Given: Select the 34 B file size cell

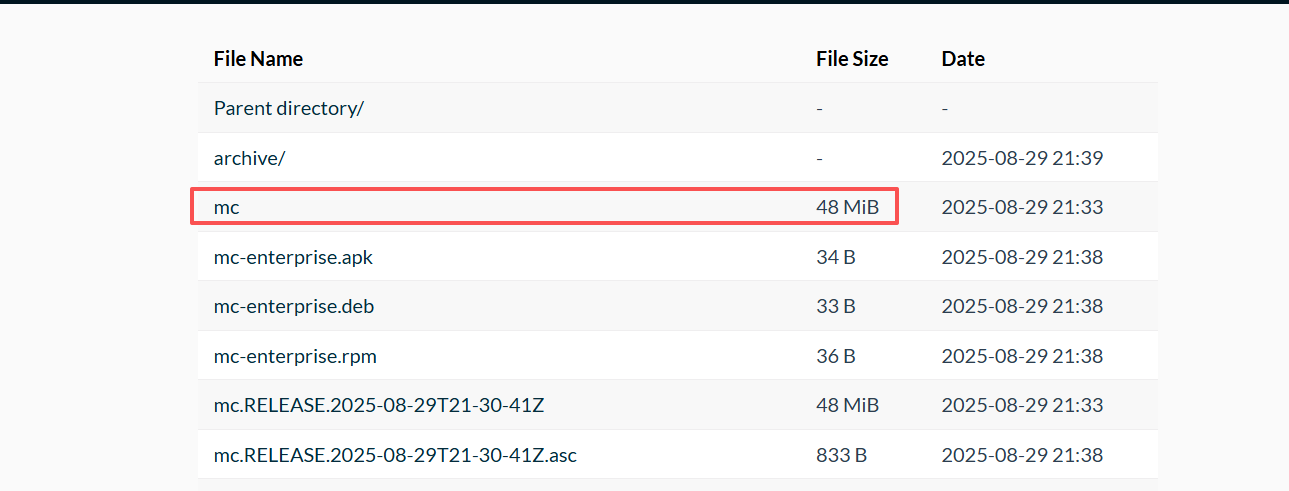Looking at the screenshot, I should click(835, 257).
